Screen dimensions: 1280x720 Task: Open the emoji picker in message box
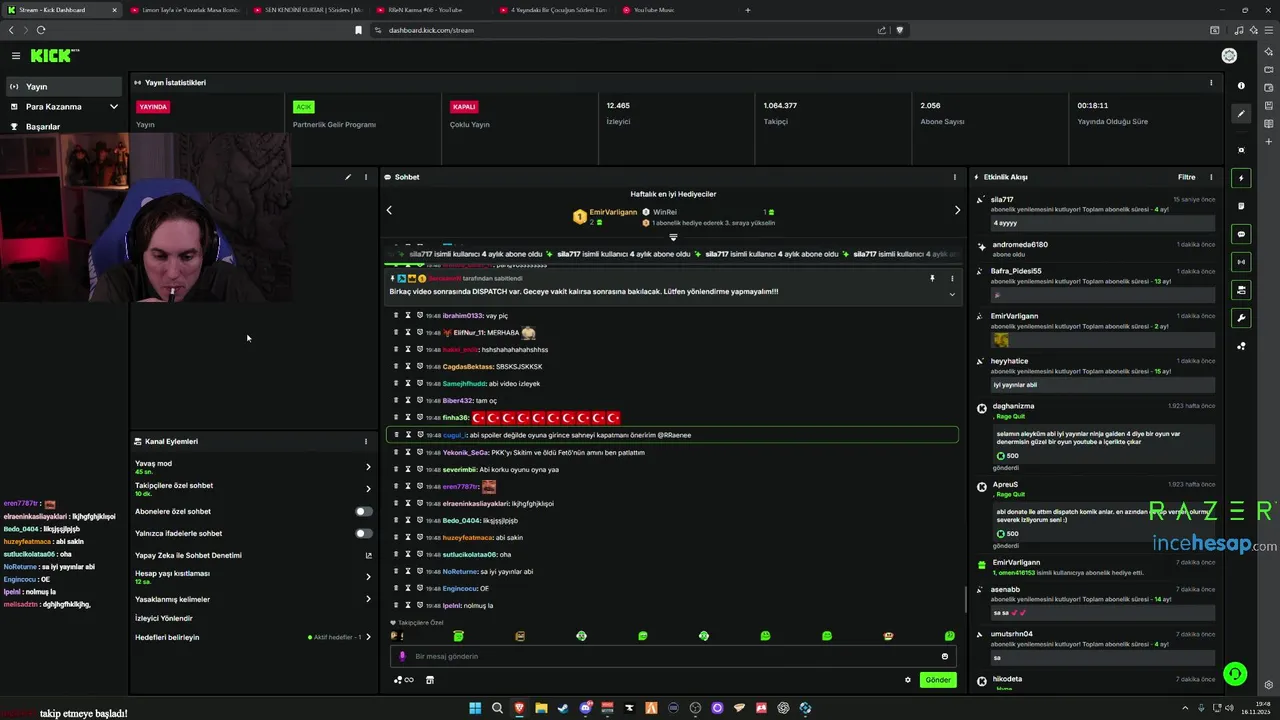coord(944,657)
